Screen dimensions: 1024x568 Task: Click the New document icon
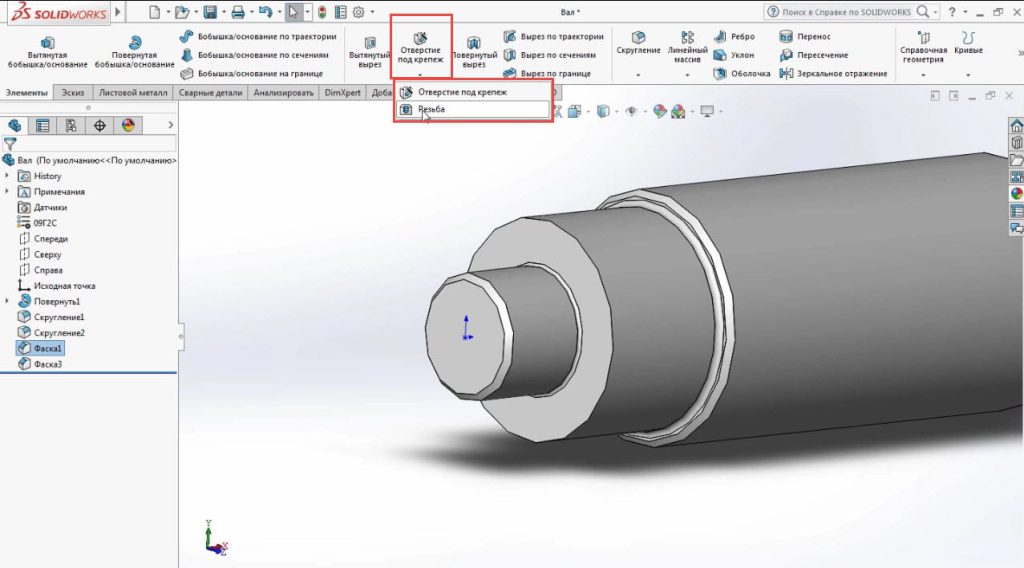pos(154,12)
